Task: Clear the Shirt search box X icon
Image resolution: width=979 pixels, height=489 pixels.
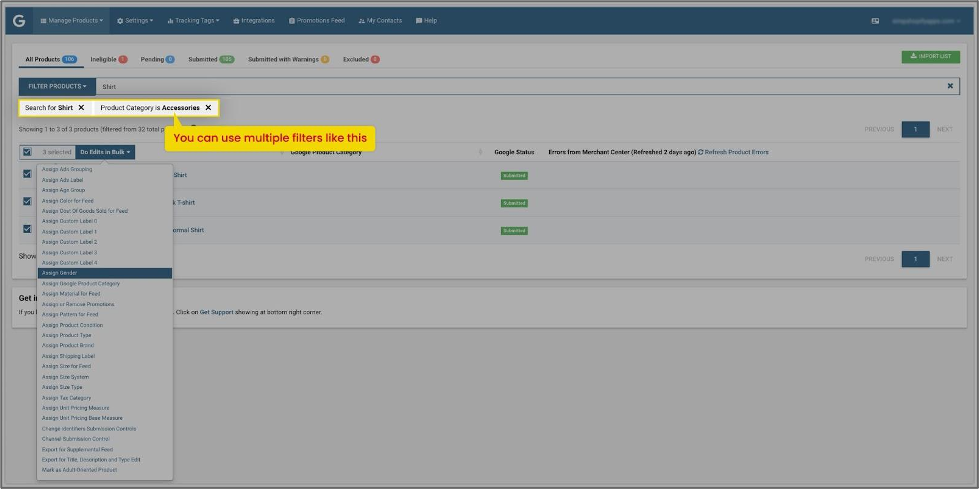Action: click(950, 86)
